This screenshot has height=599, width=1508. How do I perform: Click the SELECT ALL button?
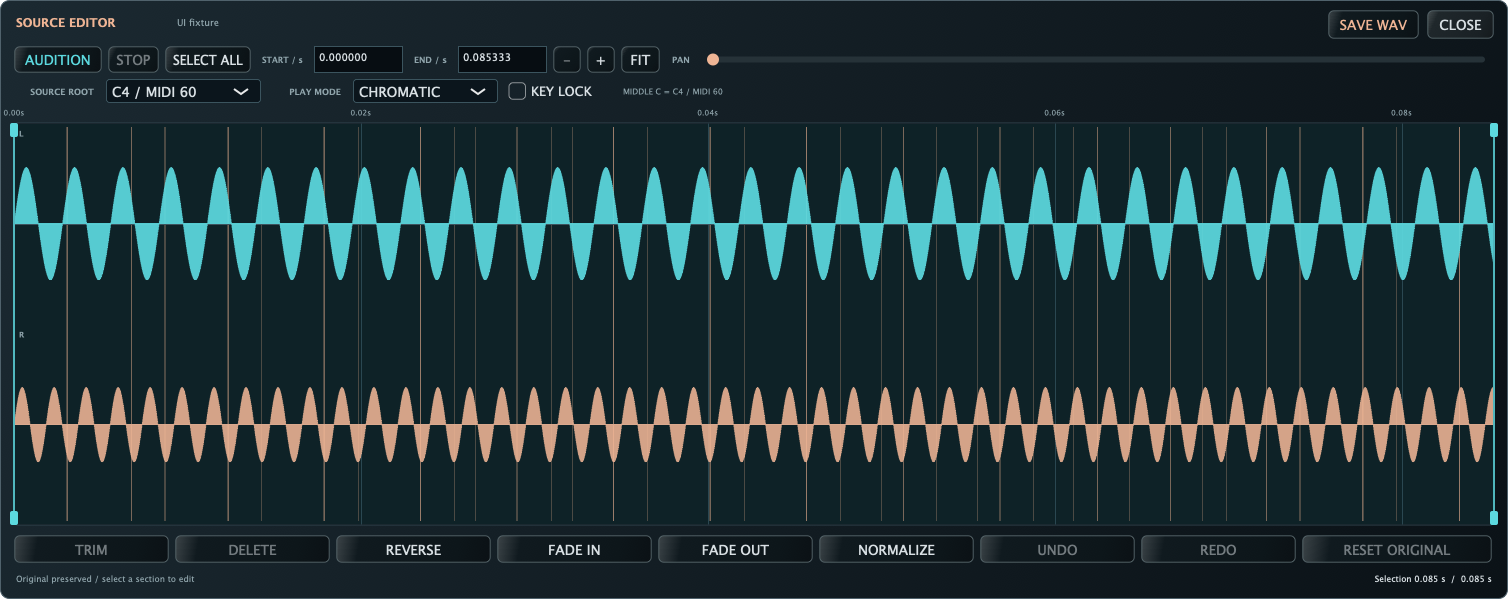click(208, 60)
